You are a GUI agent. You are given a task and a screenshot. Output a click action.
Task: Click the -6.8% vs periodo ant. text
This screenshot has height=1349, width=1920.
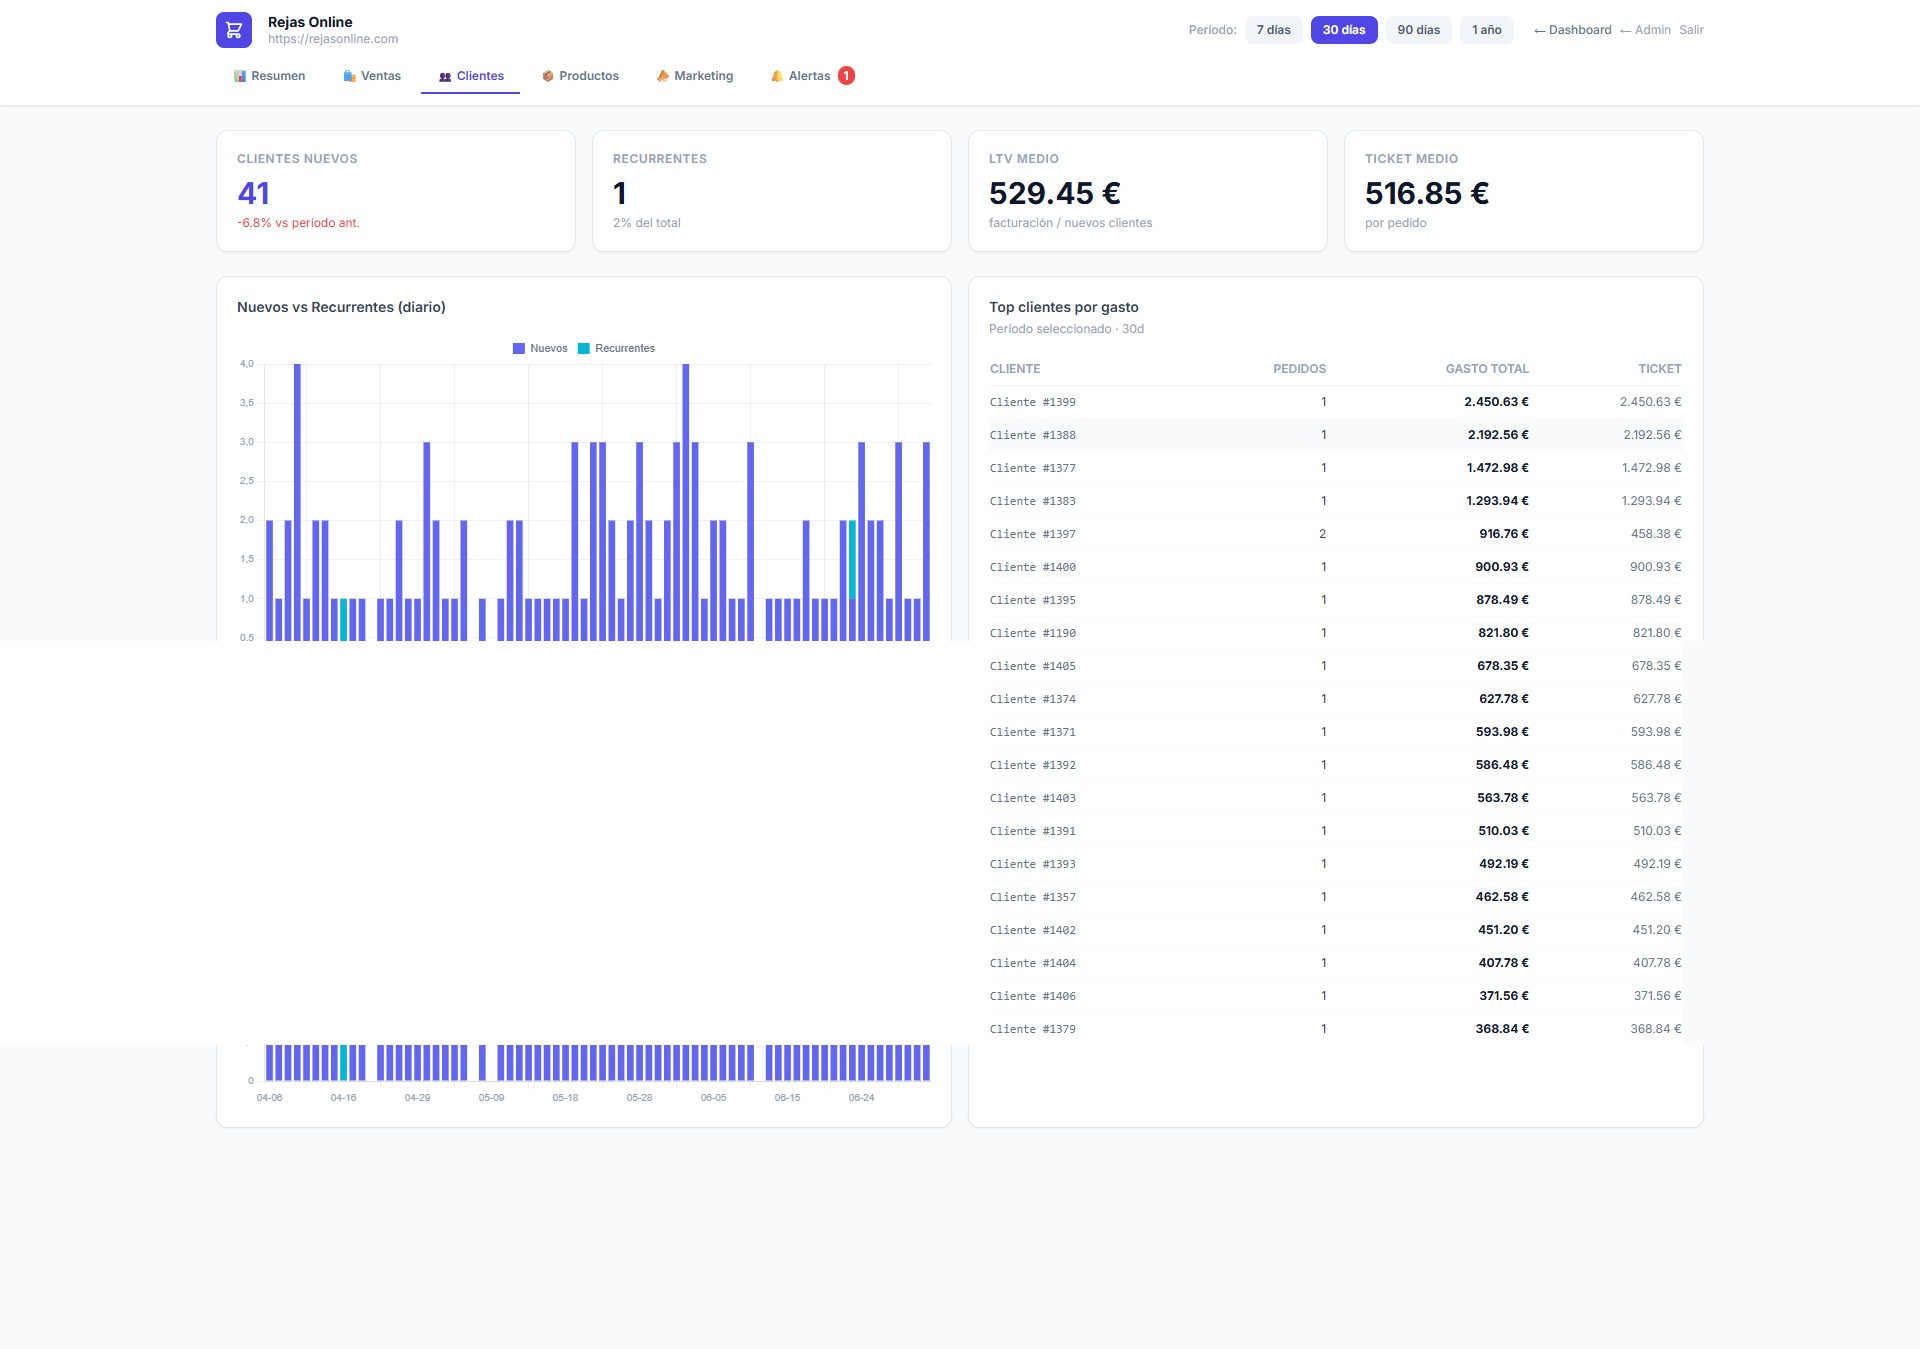298,223
